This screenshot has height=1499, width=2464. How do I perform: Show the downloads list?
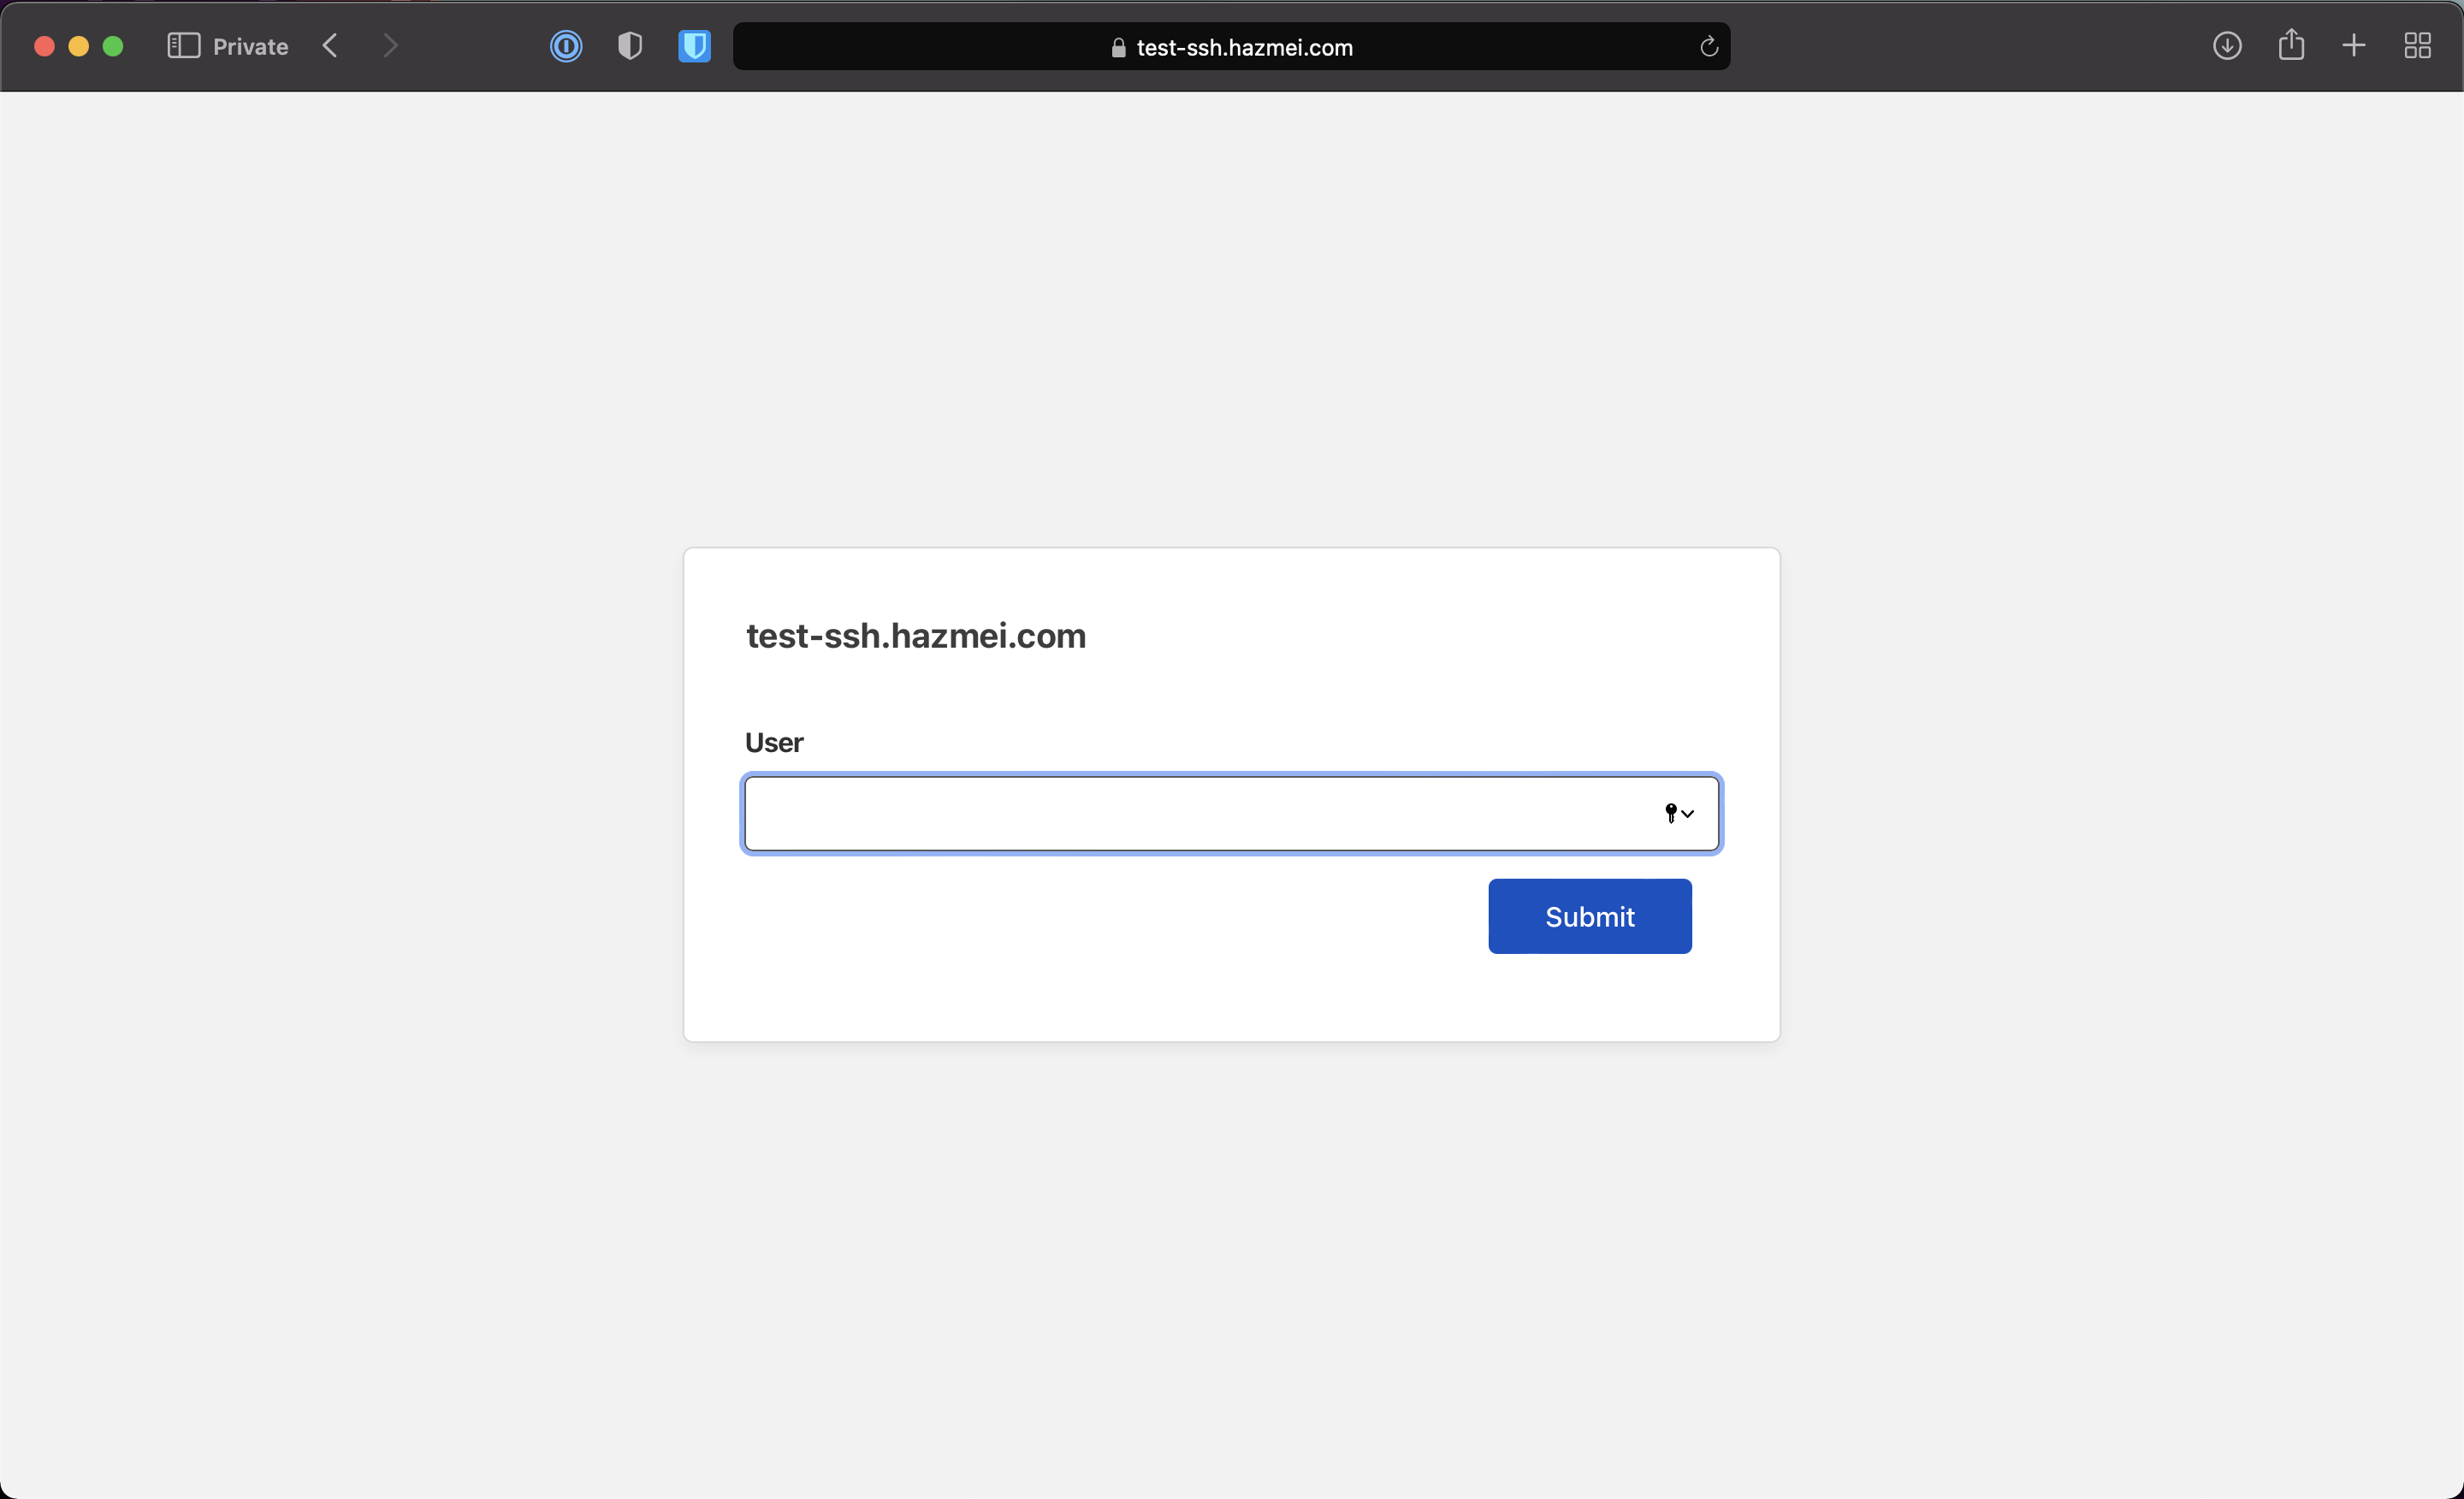(x=2226, y=46)
